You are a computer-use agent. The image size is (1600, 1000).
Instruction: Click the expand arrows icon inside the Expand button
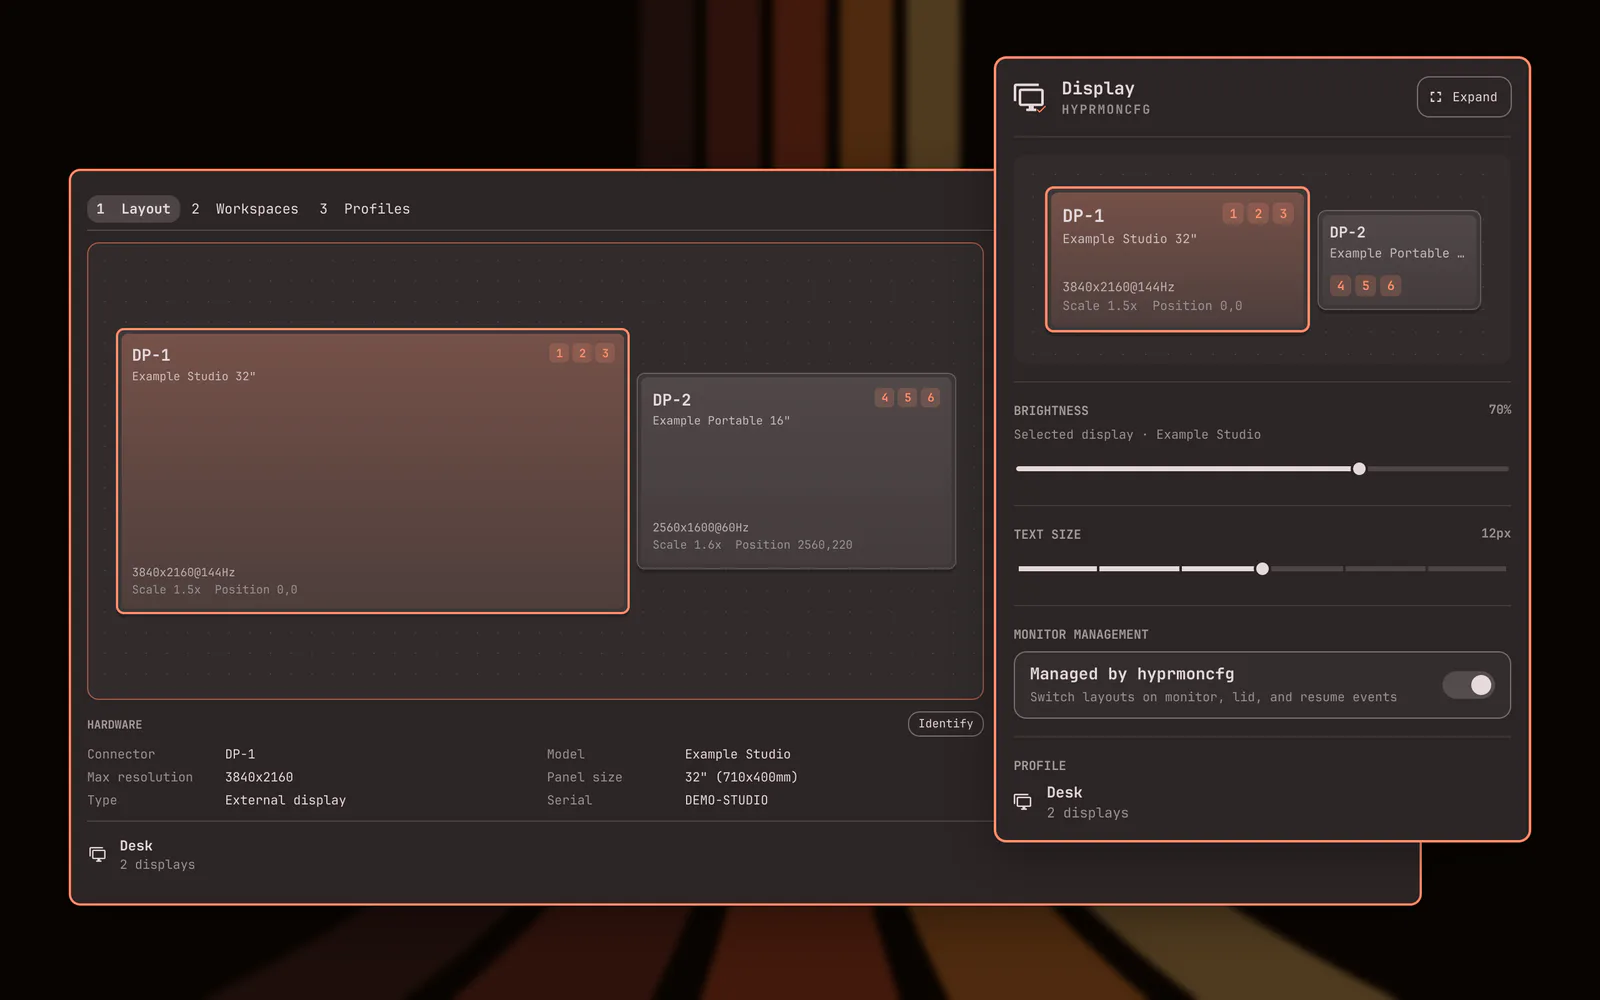pos(1436,97)
